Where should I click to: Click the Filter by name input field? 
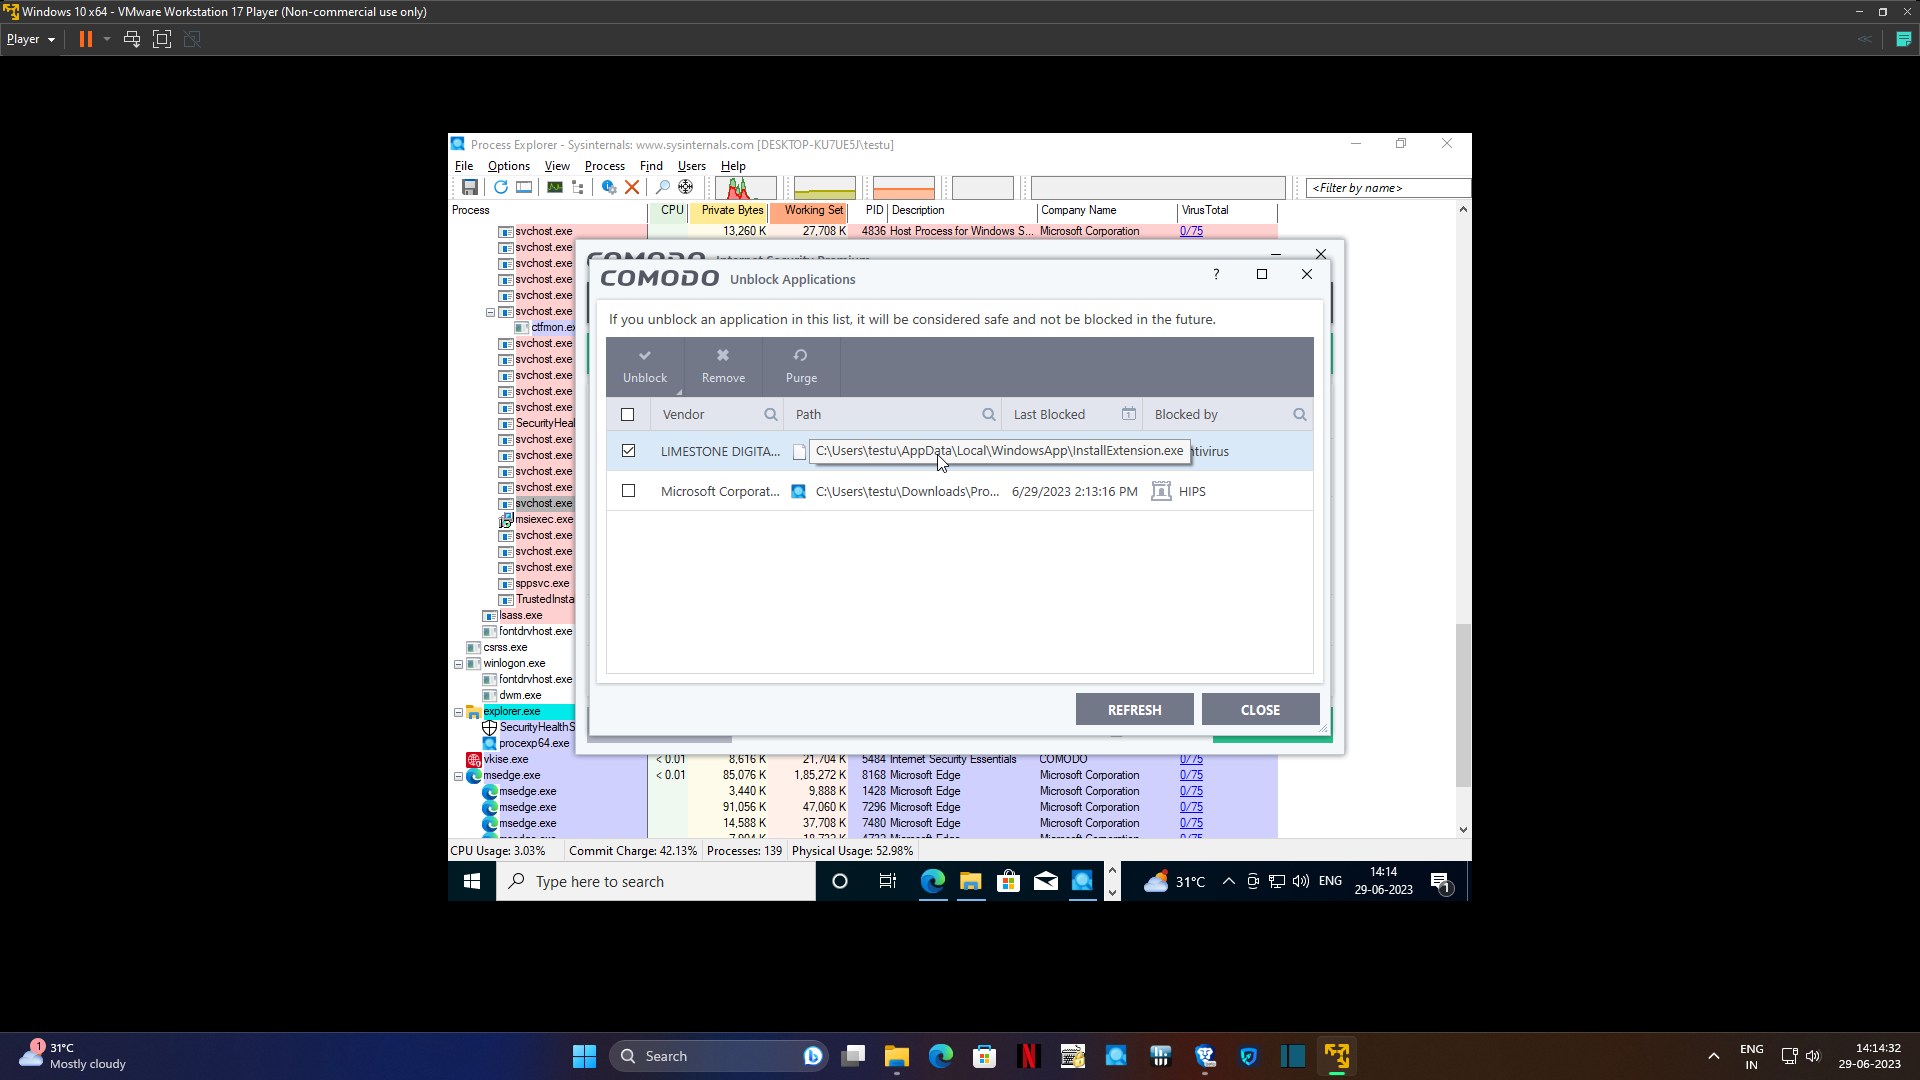tap(1388, 188)
